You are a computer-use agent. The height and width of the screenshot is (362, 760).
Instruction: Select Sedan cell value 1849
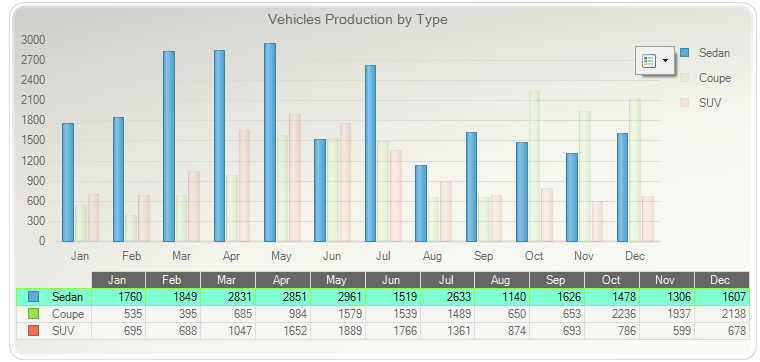click(x=173, y=297)
